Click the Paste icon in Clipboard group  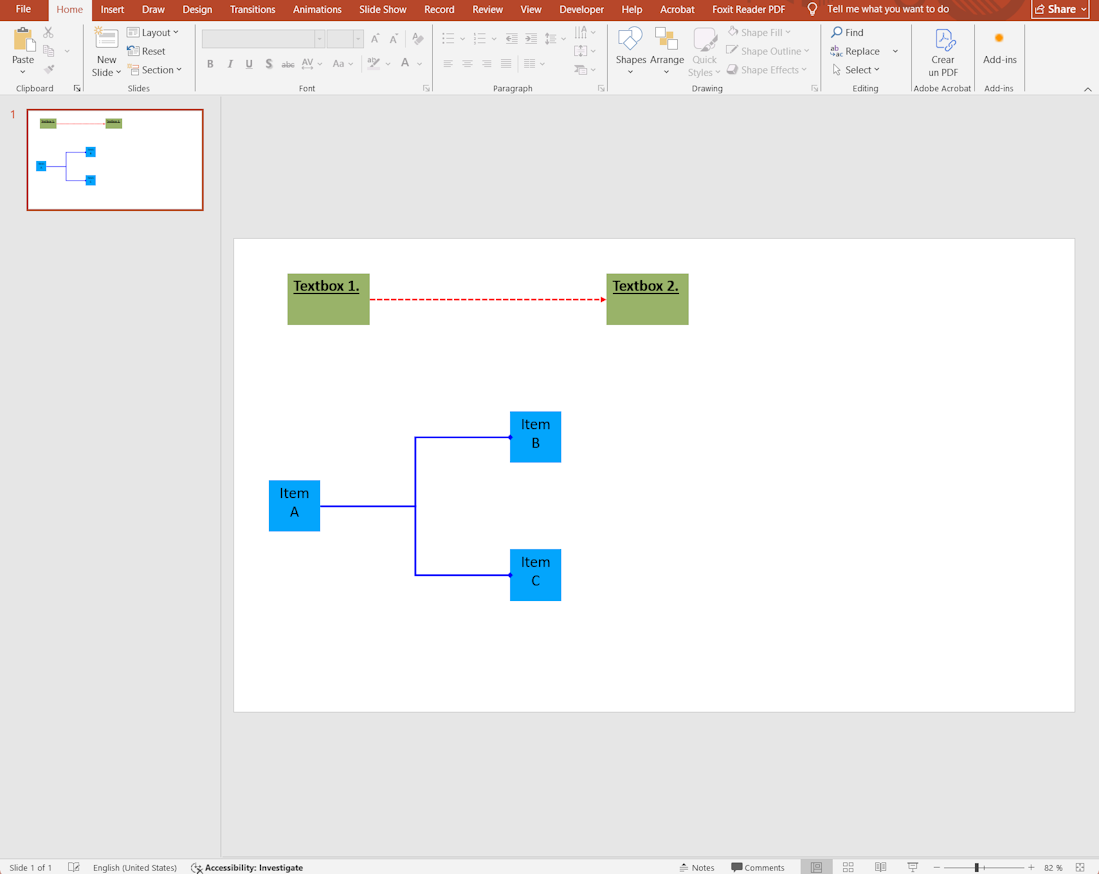(x=22, y=41)
